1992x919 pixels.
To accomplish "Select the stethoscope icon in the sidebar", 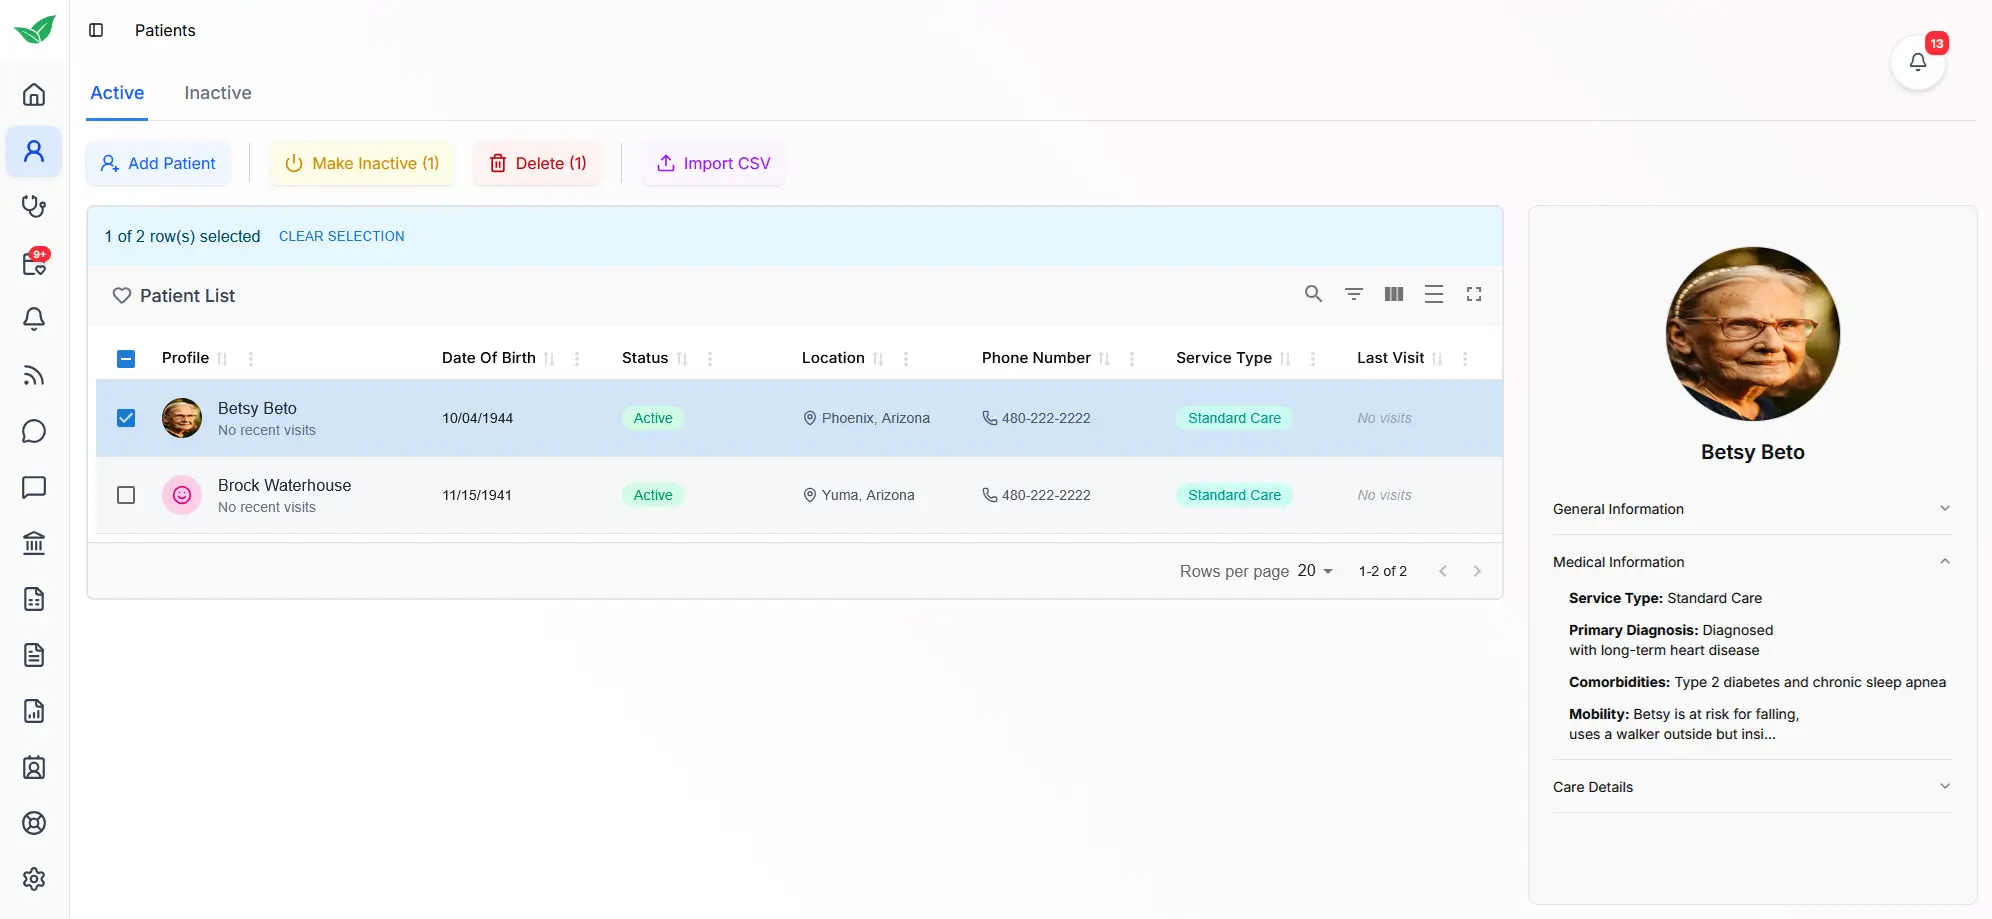I will click(x=34, y=207).
